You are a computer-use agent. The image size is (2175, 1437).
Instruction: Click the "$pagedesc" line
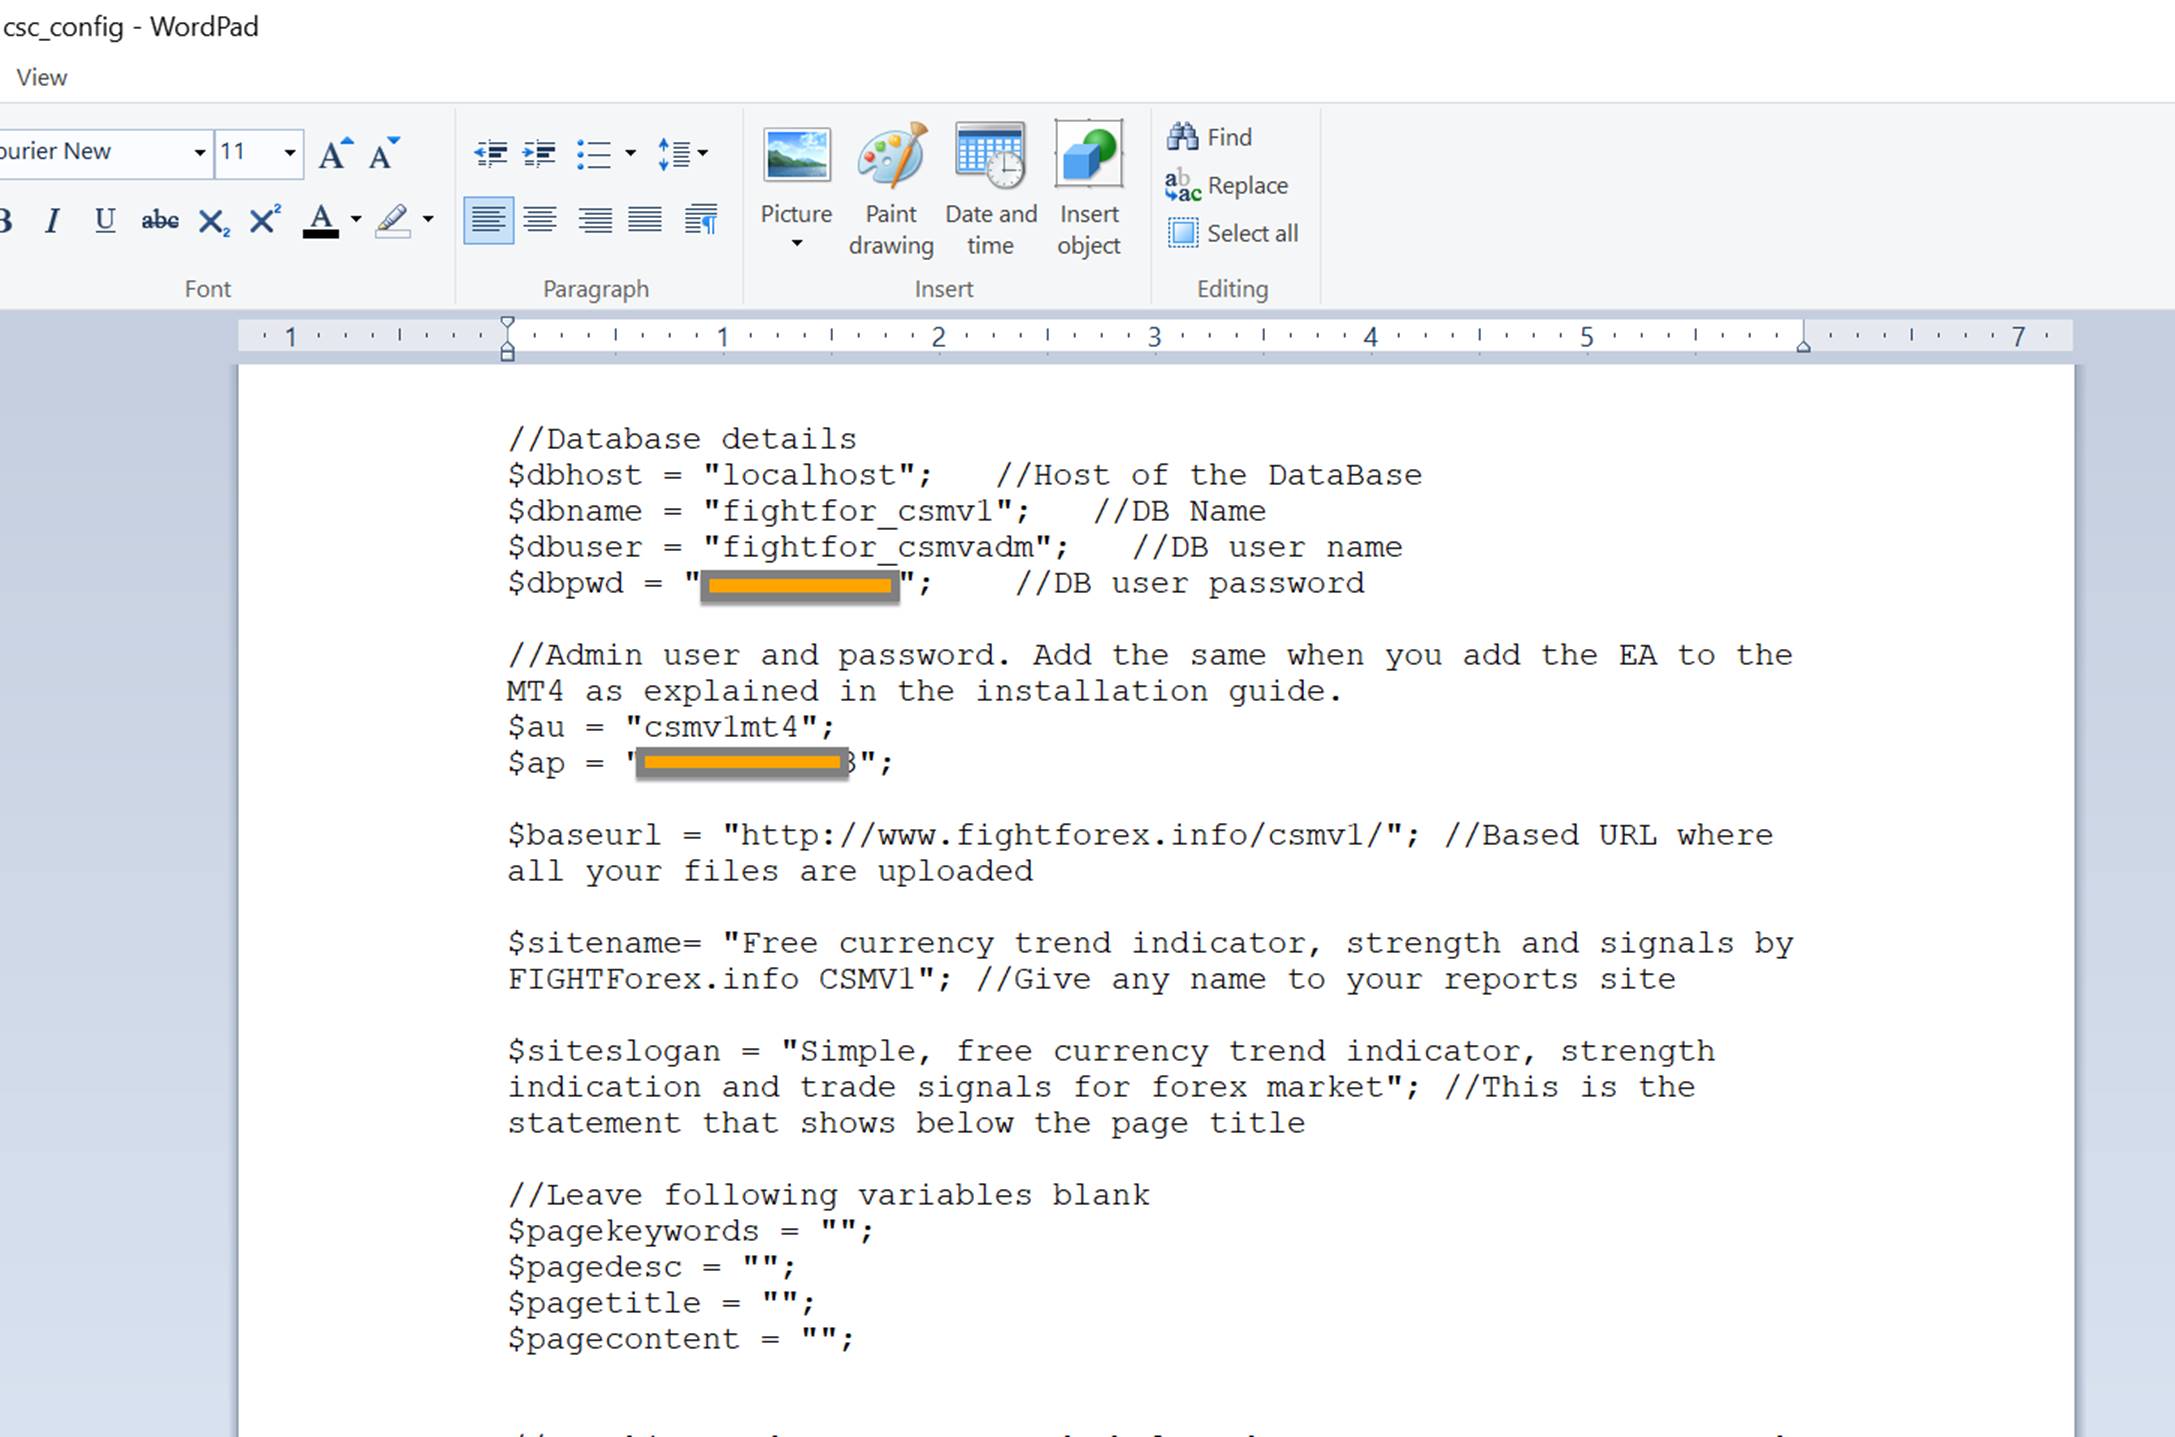tap(651, 1267)
